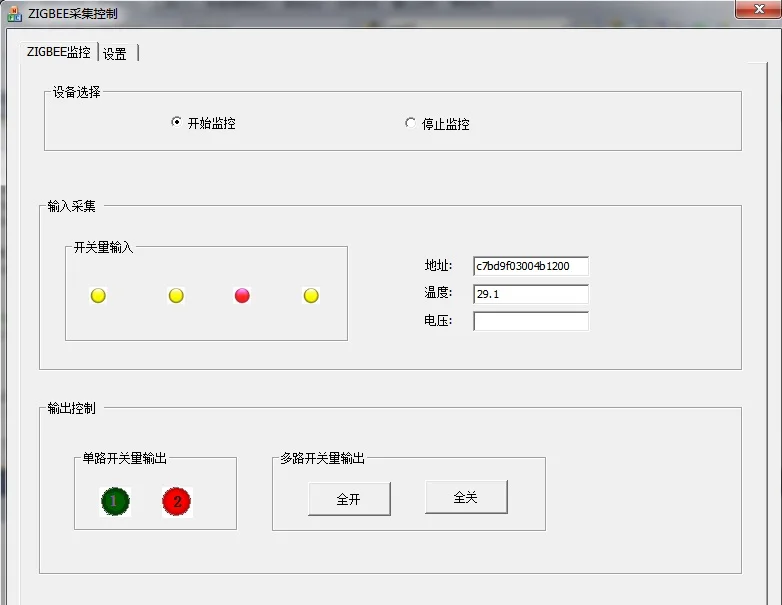Click the red switch input indicator
Viewport: 782px width, 605px height.
point(242,296)
